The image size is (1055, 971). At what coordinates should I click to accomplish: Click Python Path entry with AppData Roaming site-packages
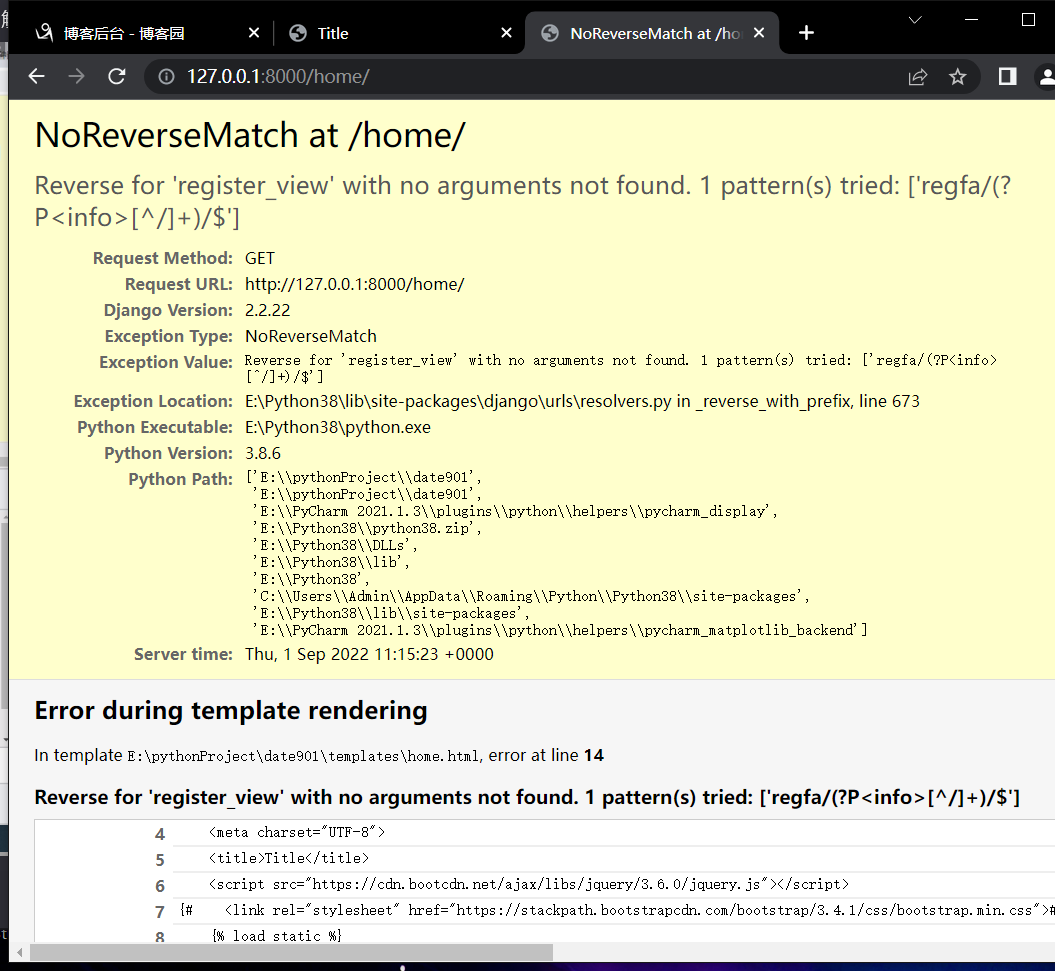pyautogui.click(x=531, y=596)
